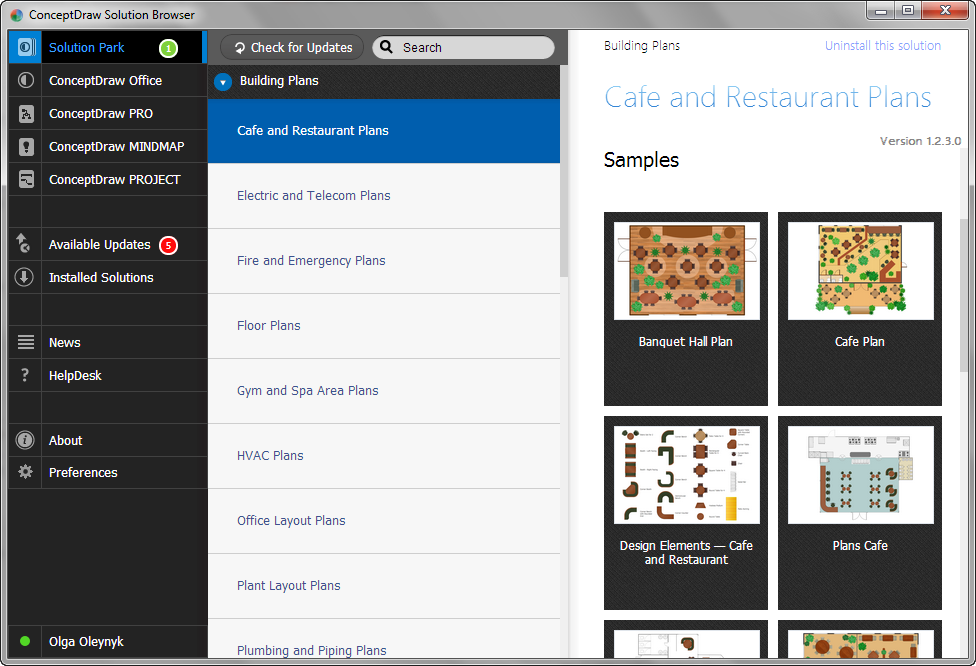Click the search magnifier icon
Screen dimensions: 976x666
pos(387,47)
